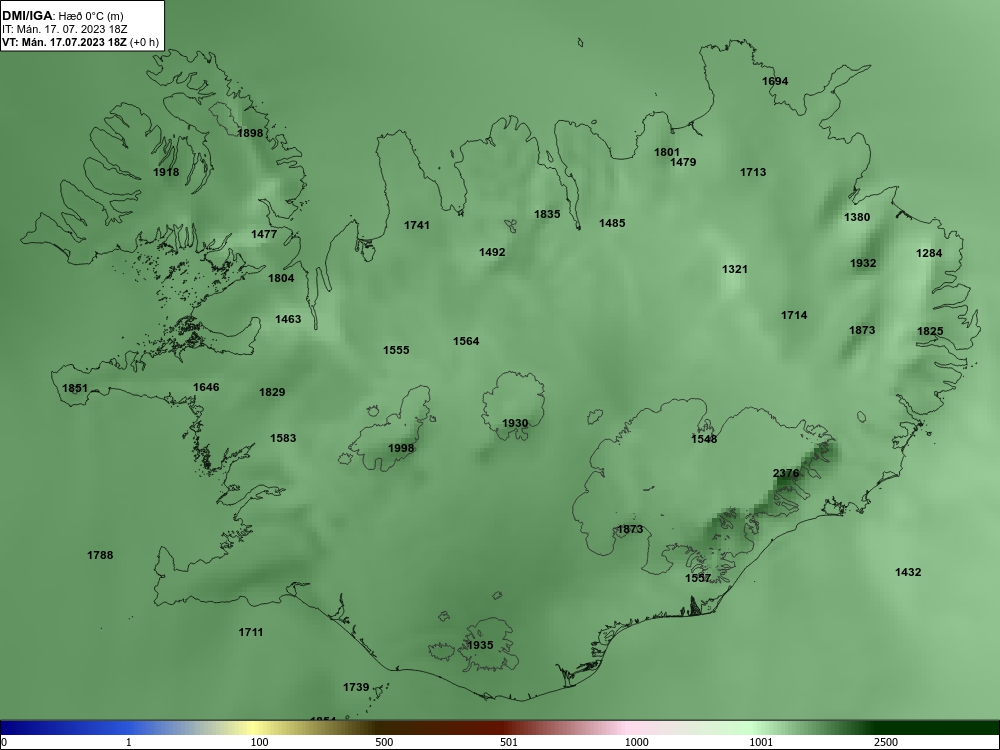This screenshot has width=1000, height=750.
Task: Select the 1918 height value
Action: pyautogui.click(x=166, y=172)
